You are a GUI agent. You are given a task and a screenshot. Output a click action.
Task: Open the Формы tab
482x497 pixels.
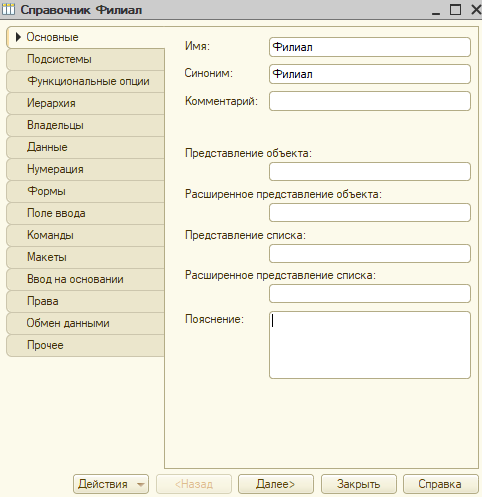tap(85, 191)
